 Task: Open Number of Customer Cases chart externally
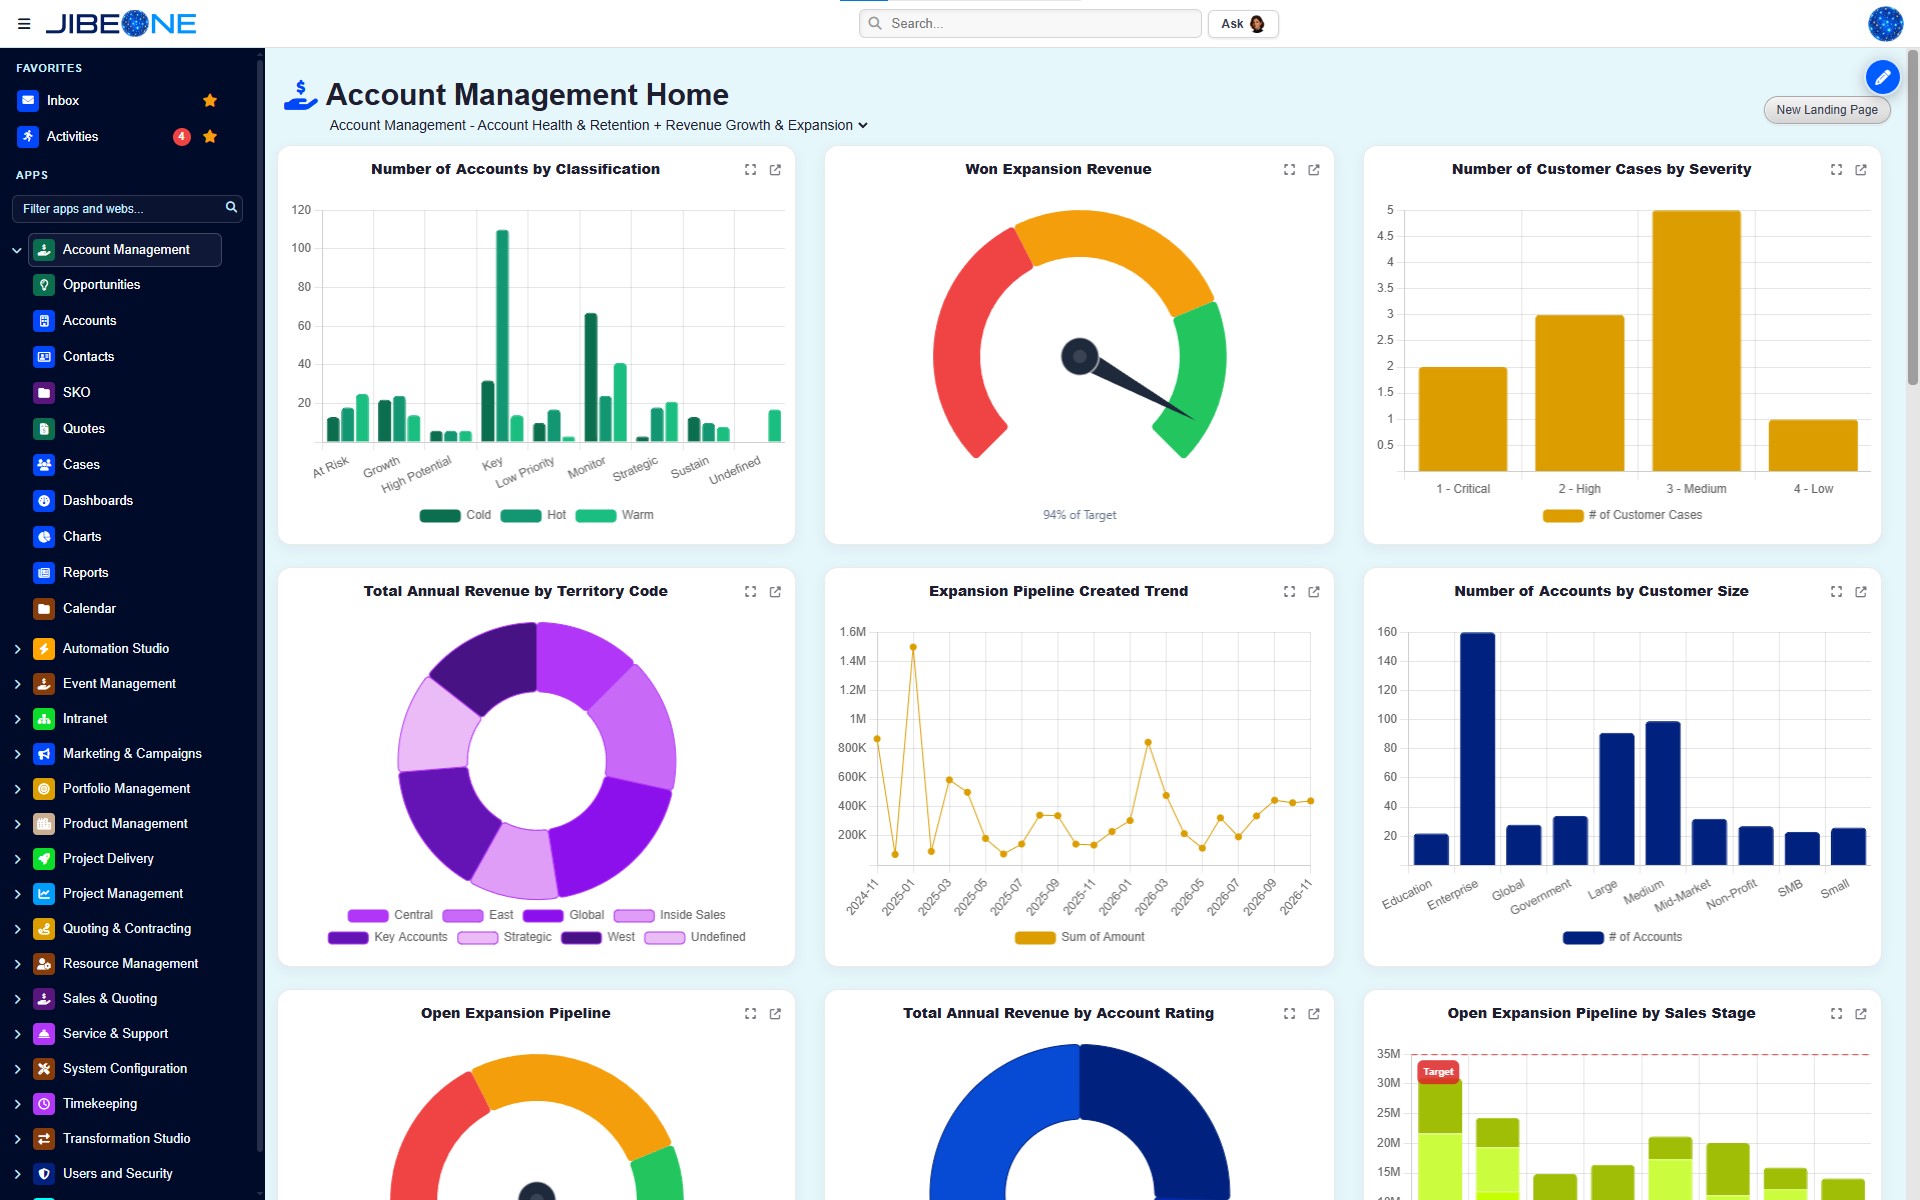tap(1861, 170)
